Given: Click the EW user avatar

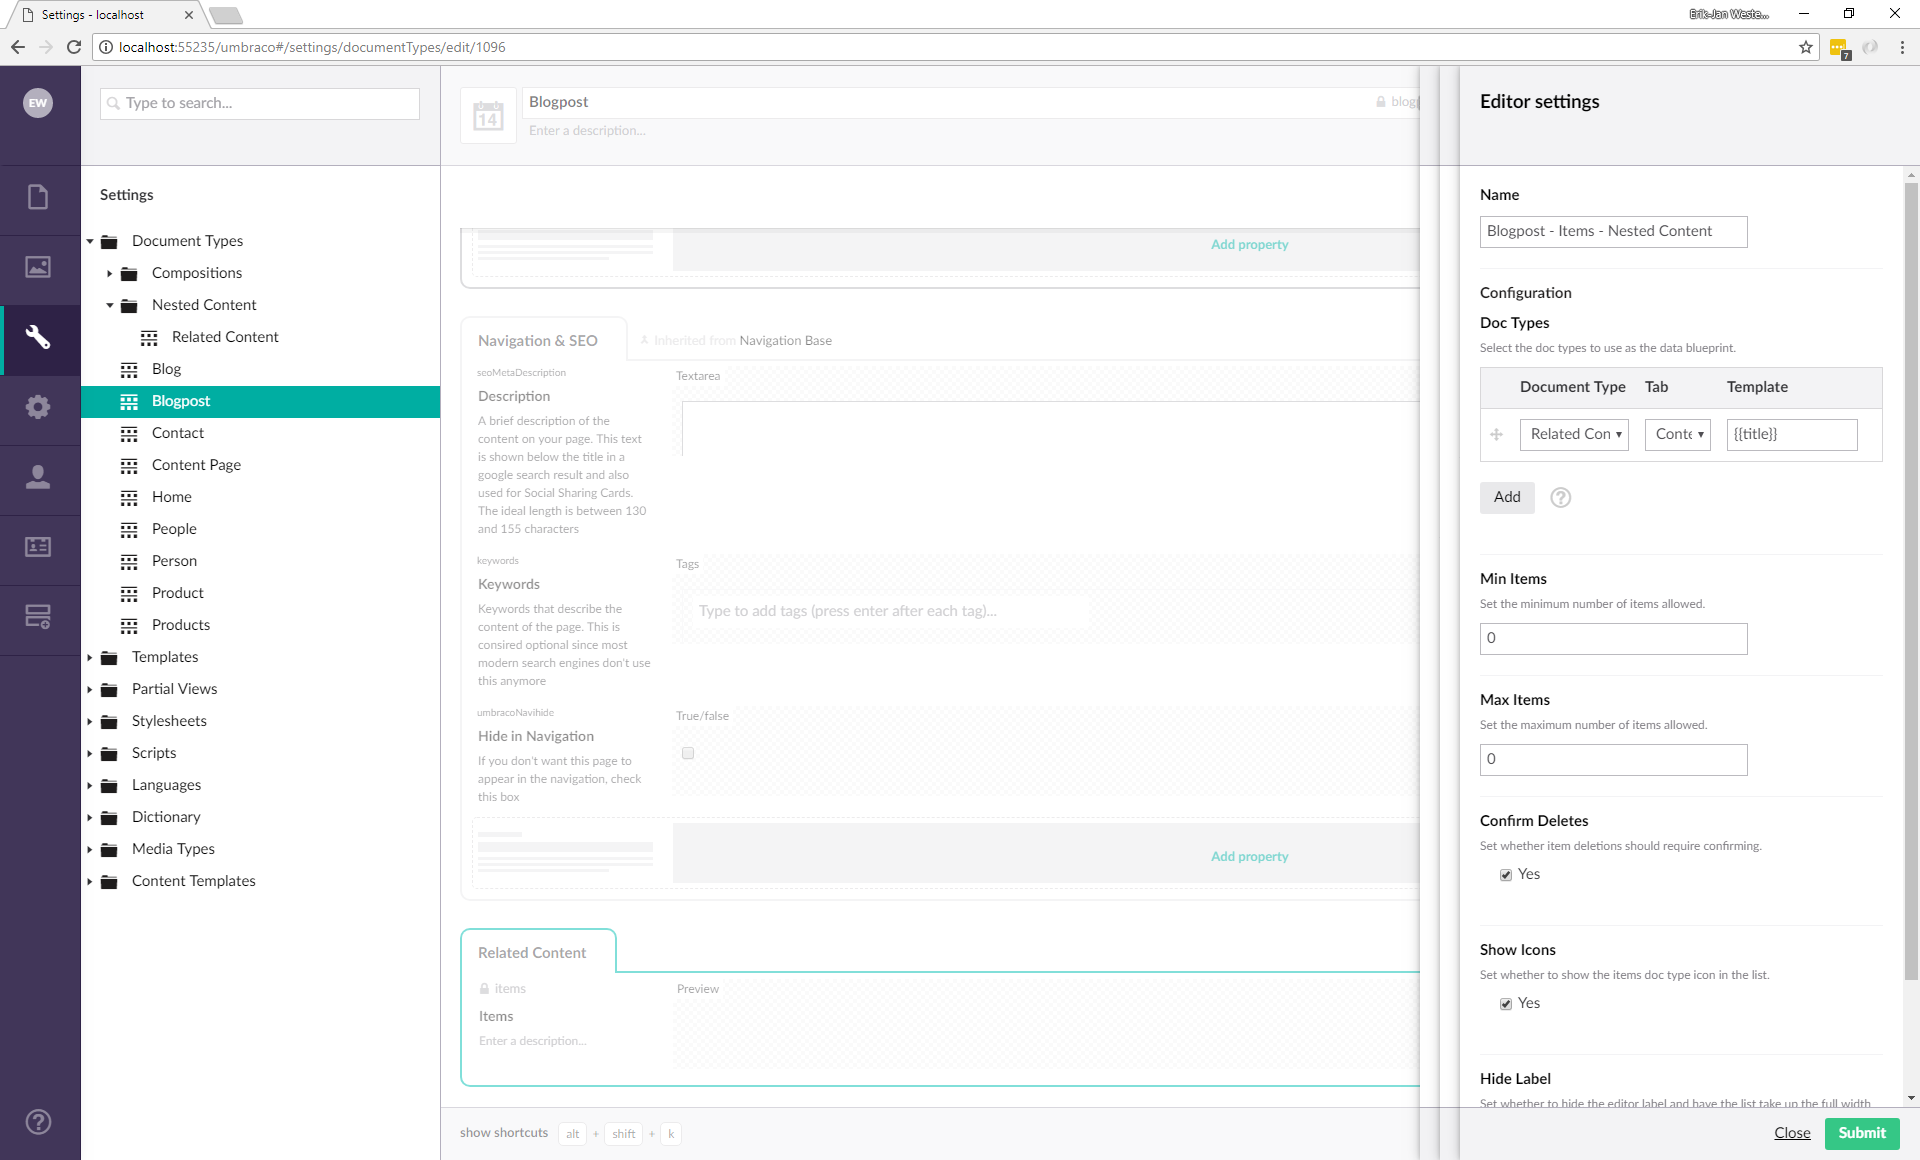Looking at the screenshot, I should [38, 103].
